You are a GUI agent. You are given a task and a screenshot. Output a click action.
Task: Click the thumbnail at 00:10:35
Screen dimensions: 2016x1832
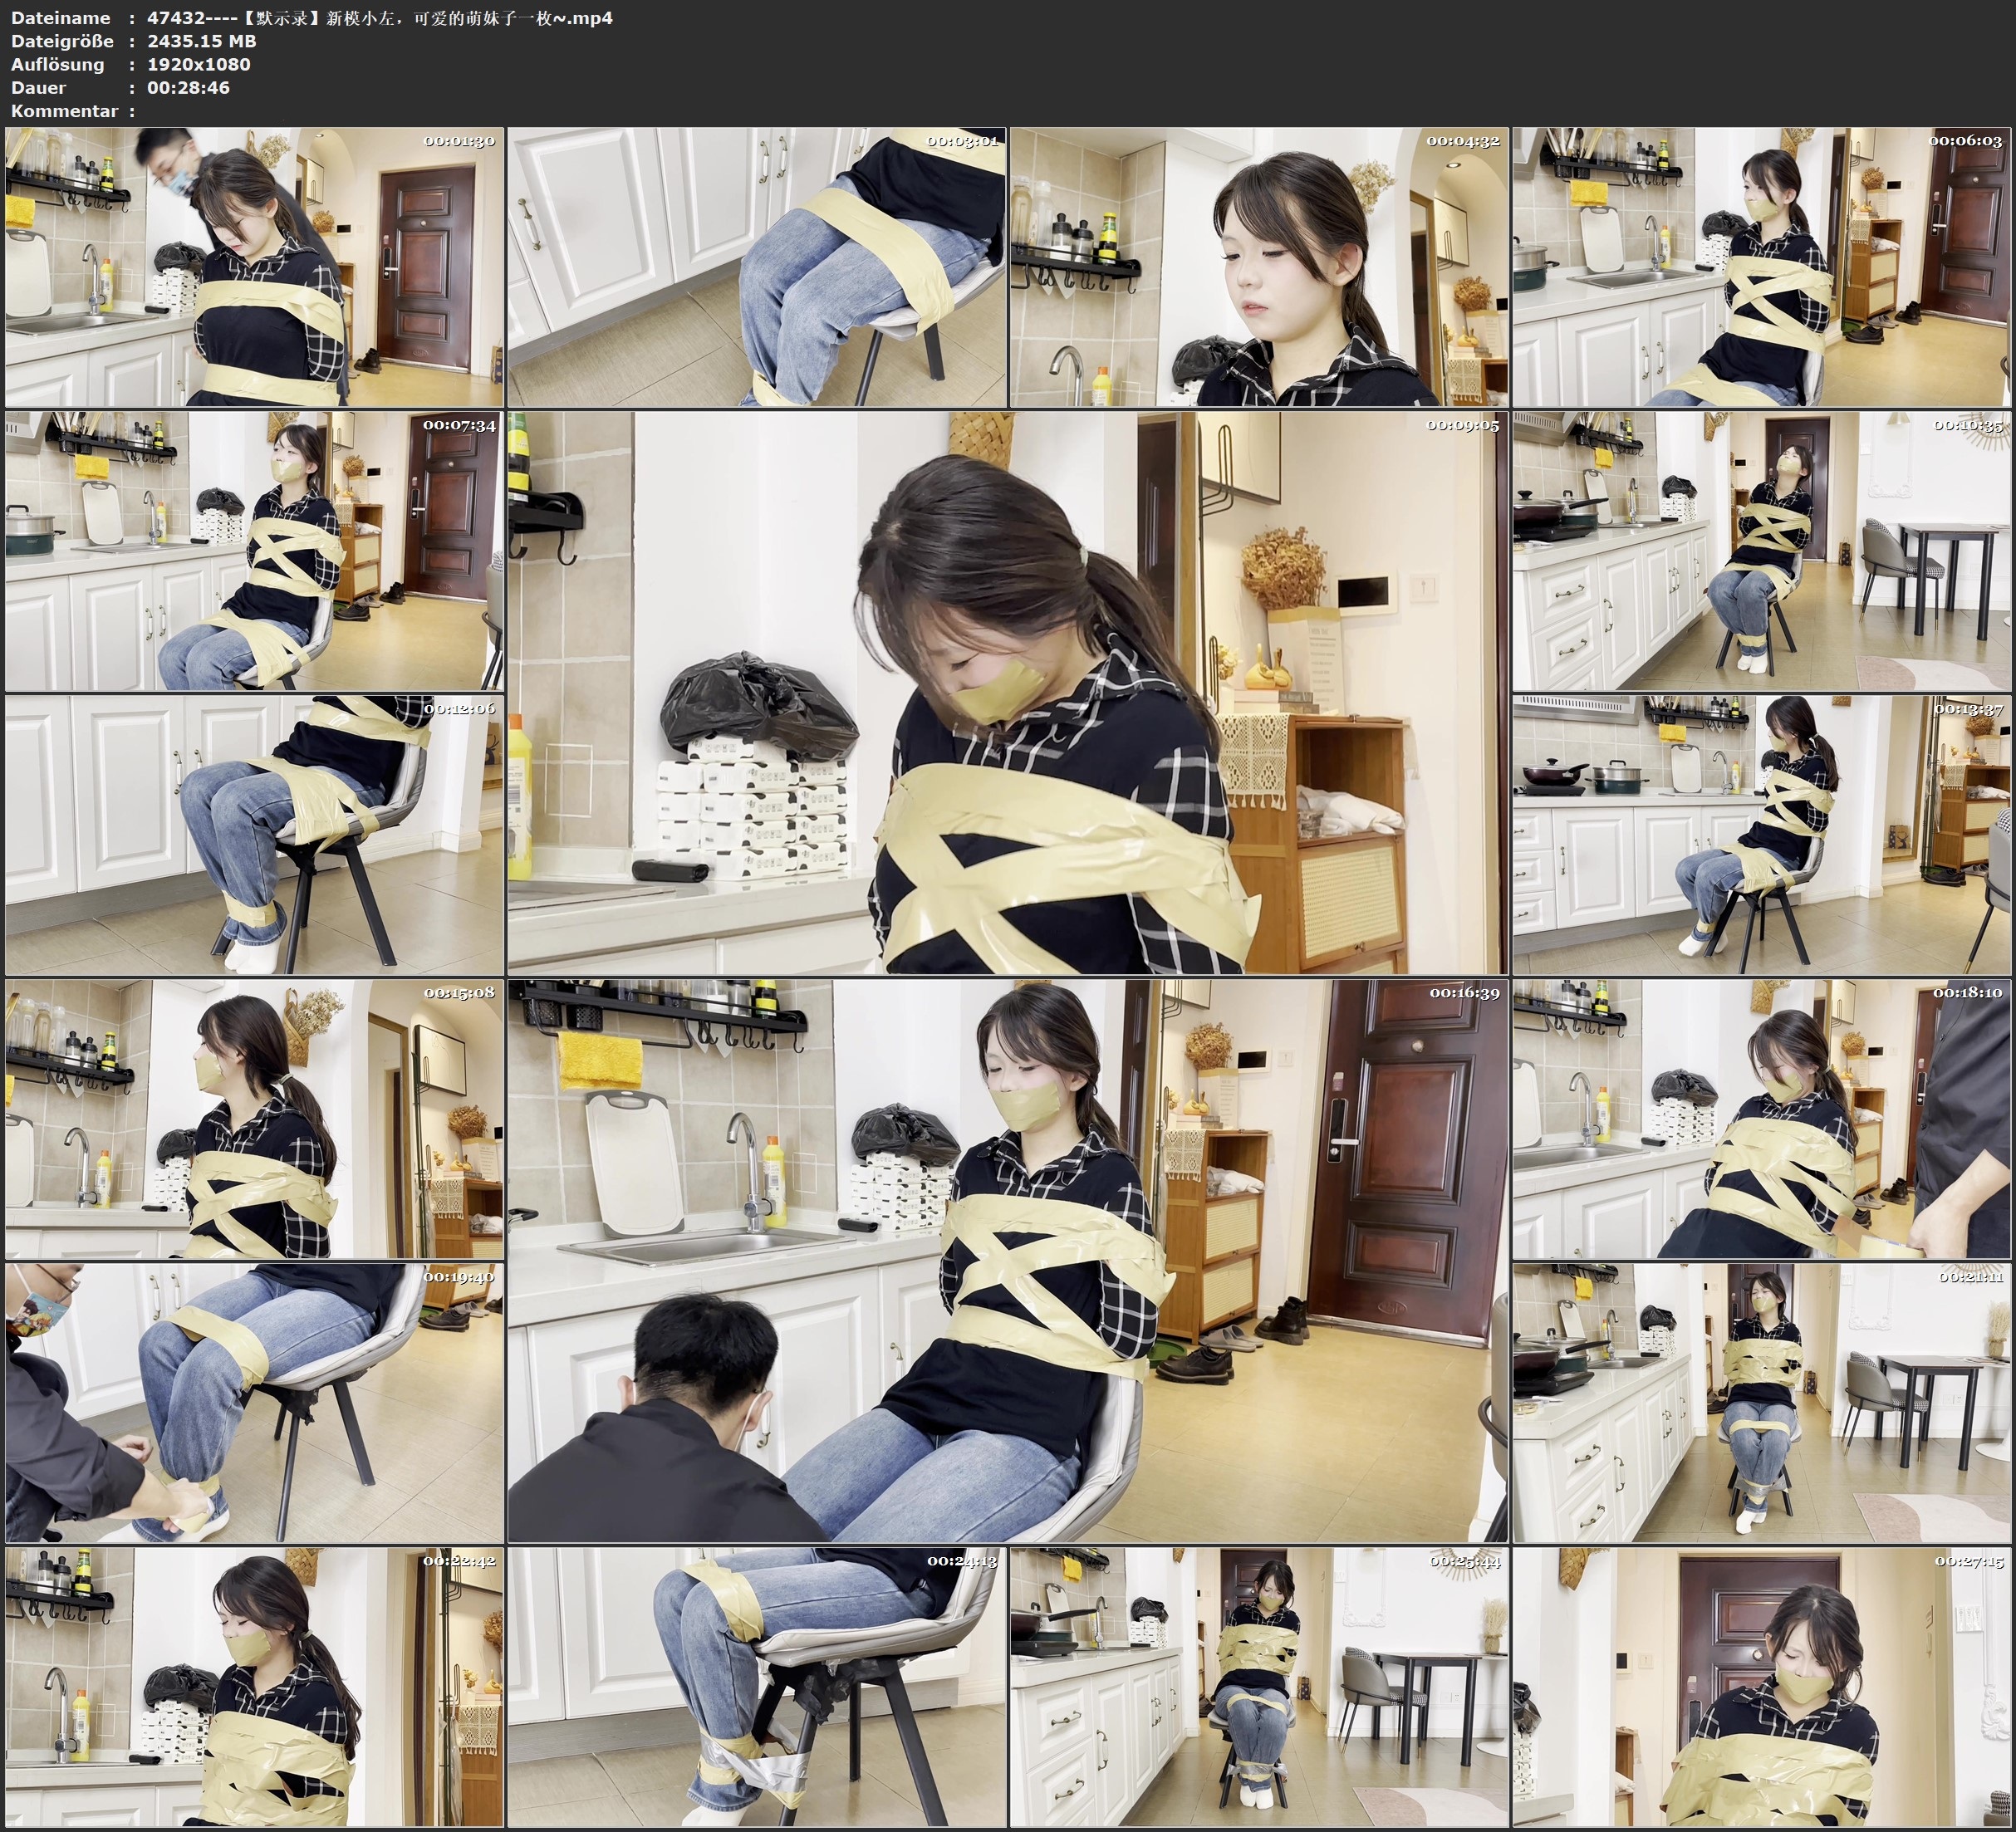click(x=1762, y=550)
